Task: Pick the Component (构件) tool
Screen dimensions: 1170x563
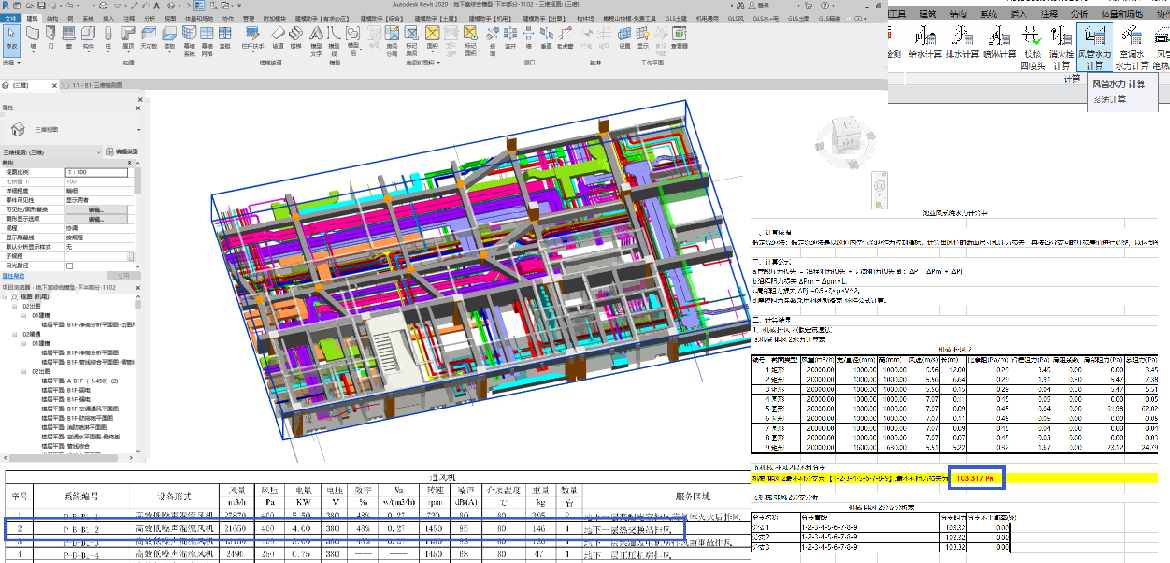Action: 89,37
